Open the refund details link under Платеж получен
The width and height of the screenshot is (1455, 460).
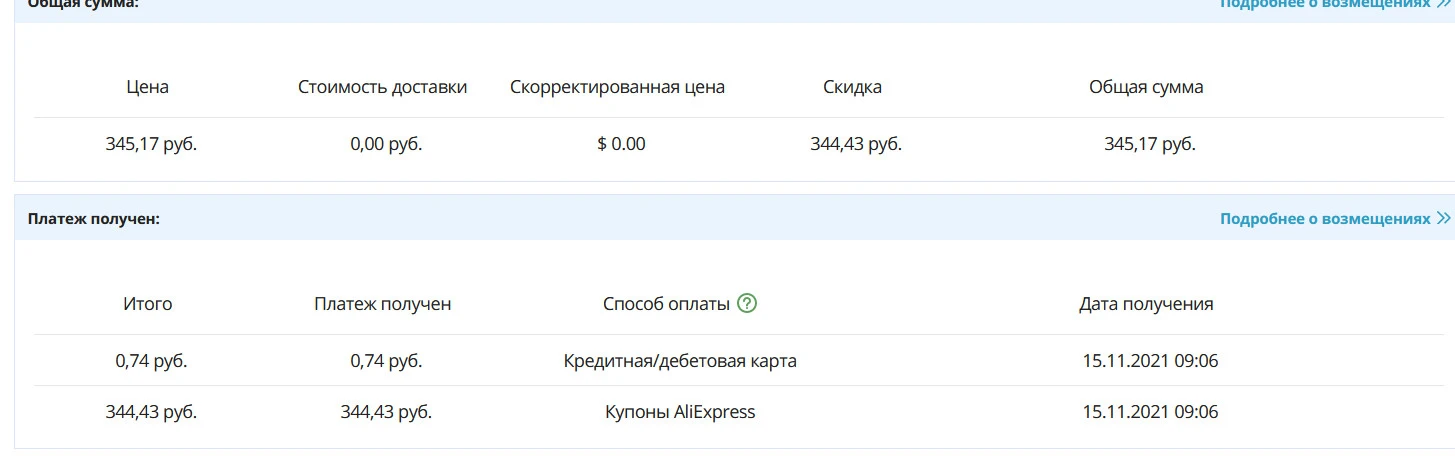1325,218
